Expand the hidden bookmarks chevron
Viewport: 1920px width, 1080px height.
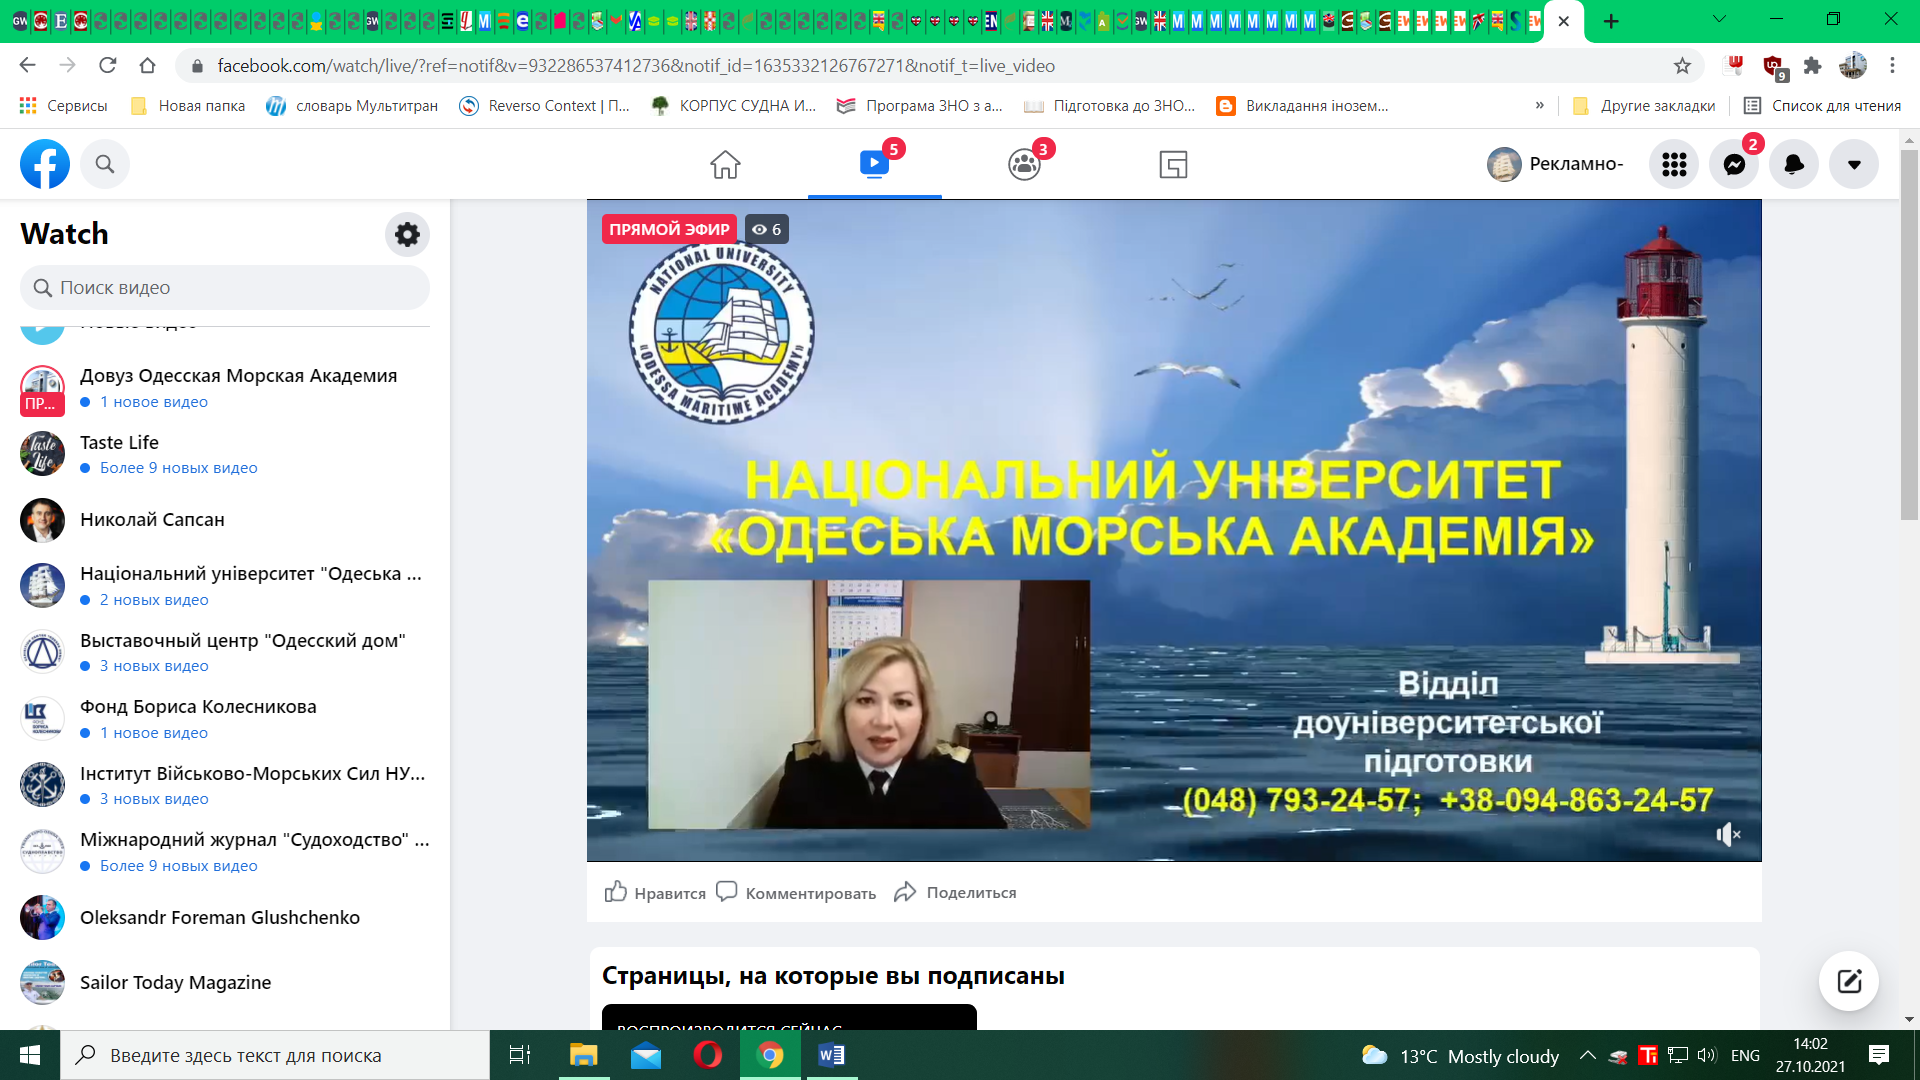point(1540,106)
